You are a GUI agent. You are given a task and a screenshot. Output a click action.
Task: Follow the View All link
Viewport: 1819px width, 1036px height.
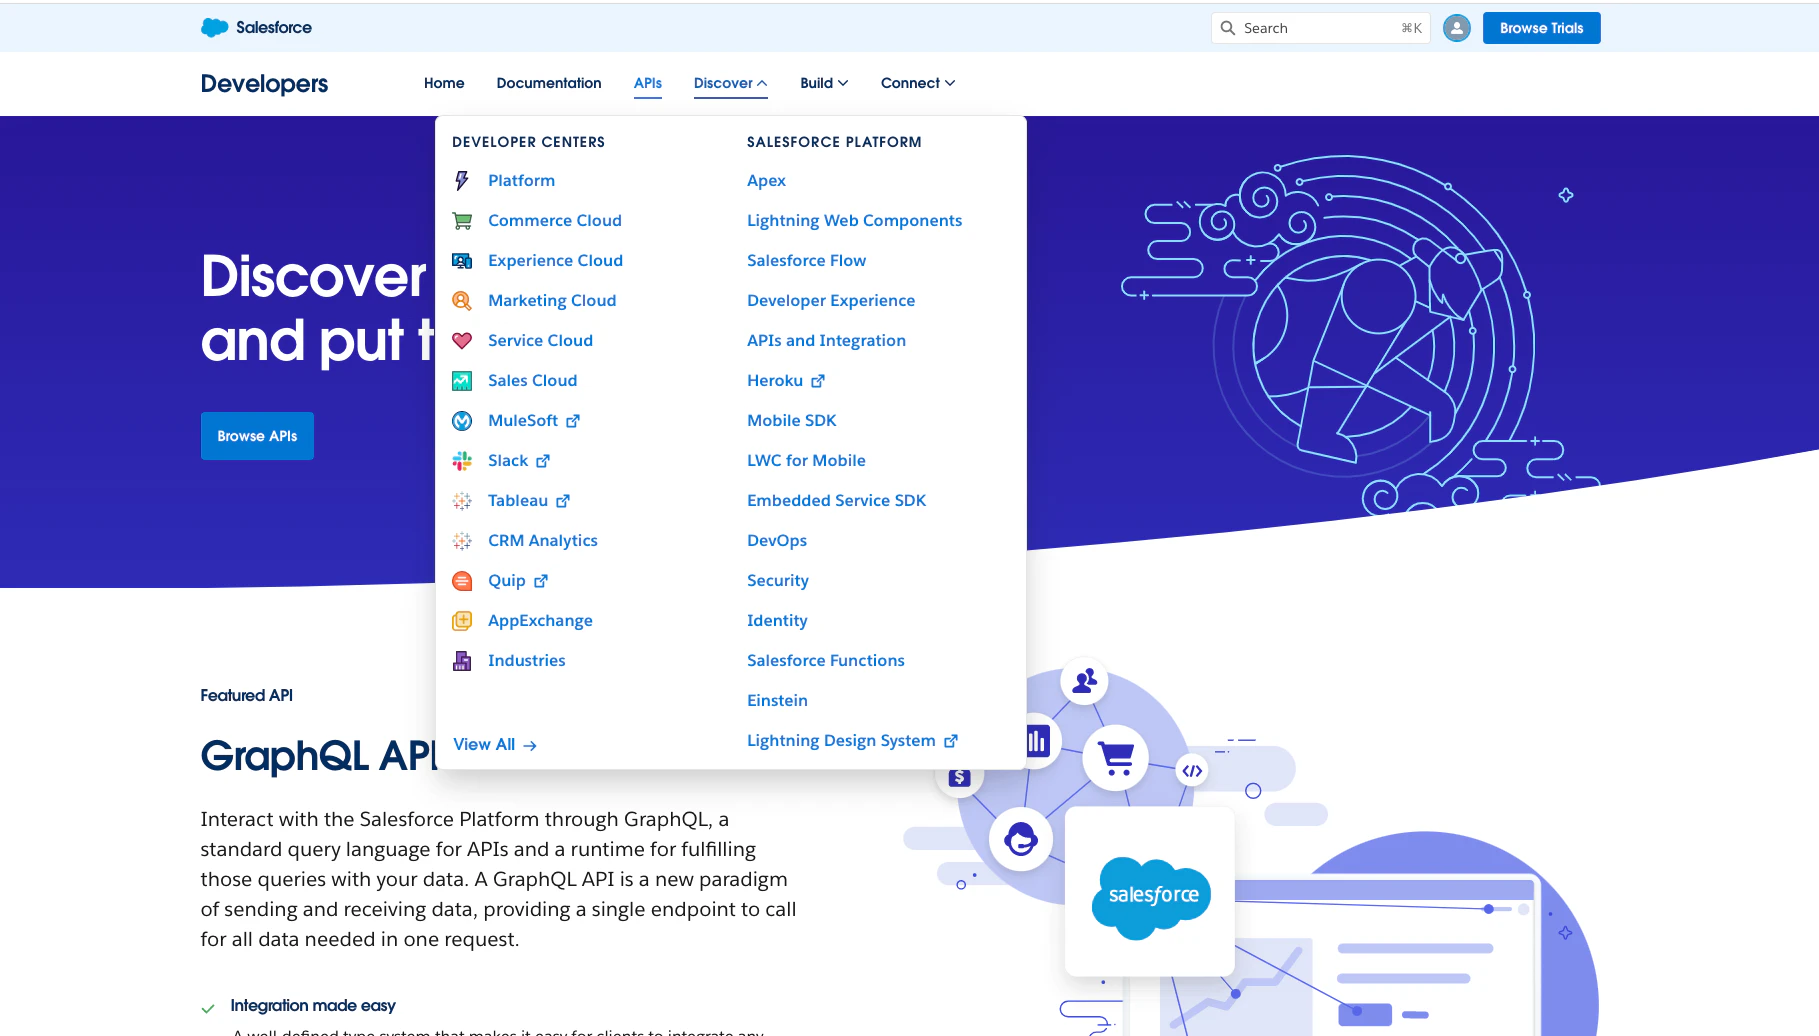[495, 744]
